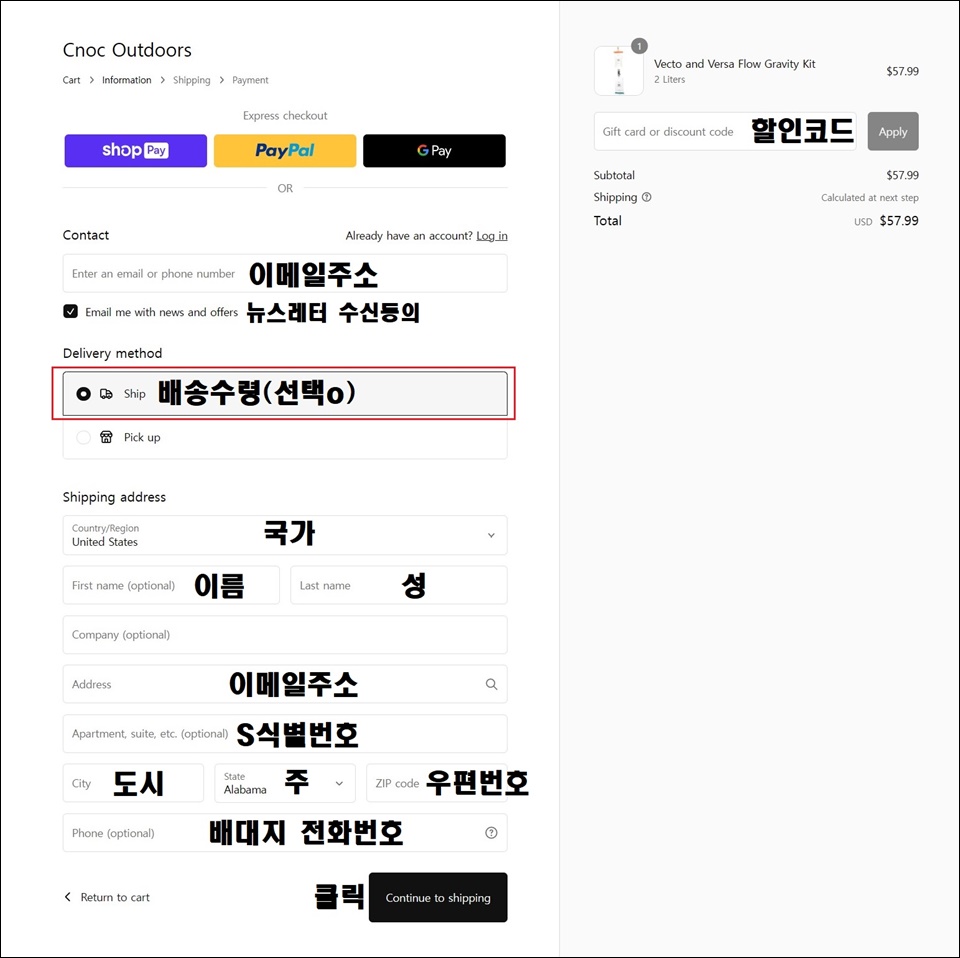Click the Cnoc Outdoors store title
This screenshot has height=958, width=960.
pos(127,50)
